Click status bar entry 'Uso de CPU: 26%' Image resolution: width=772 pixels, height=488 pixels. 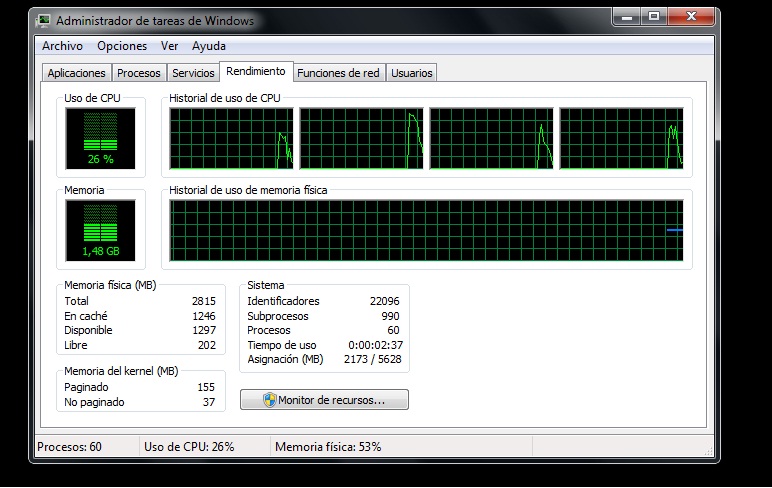pos(189,447)
